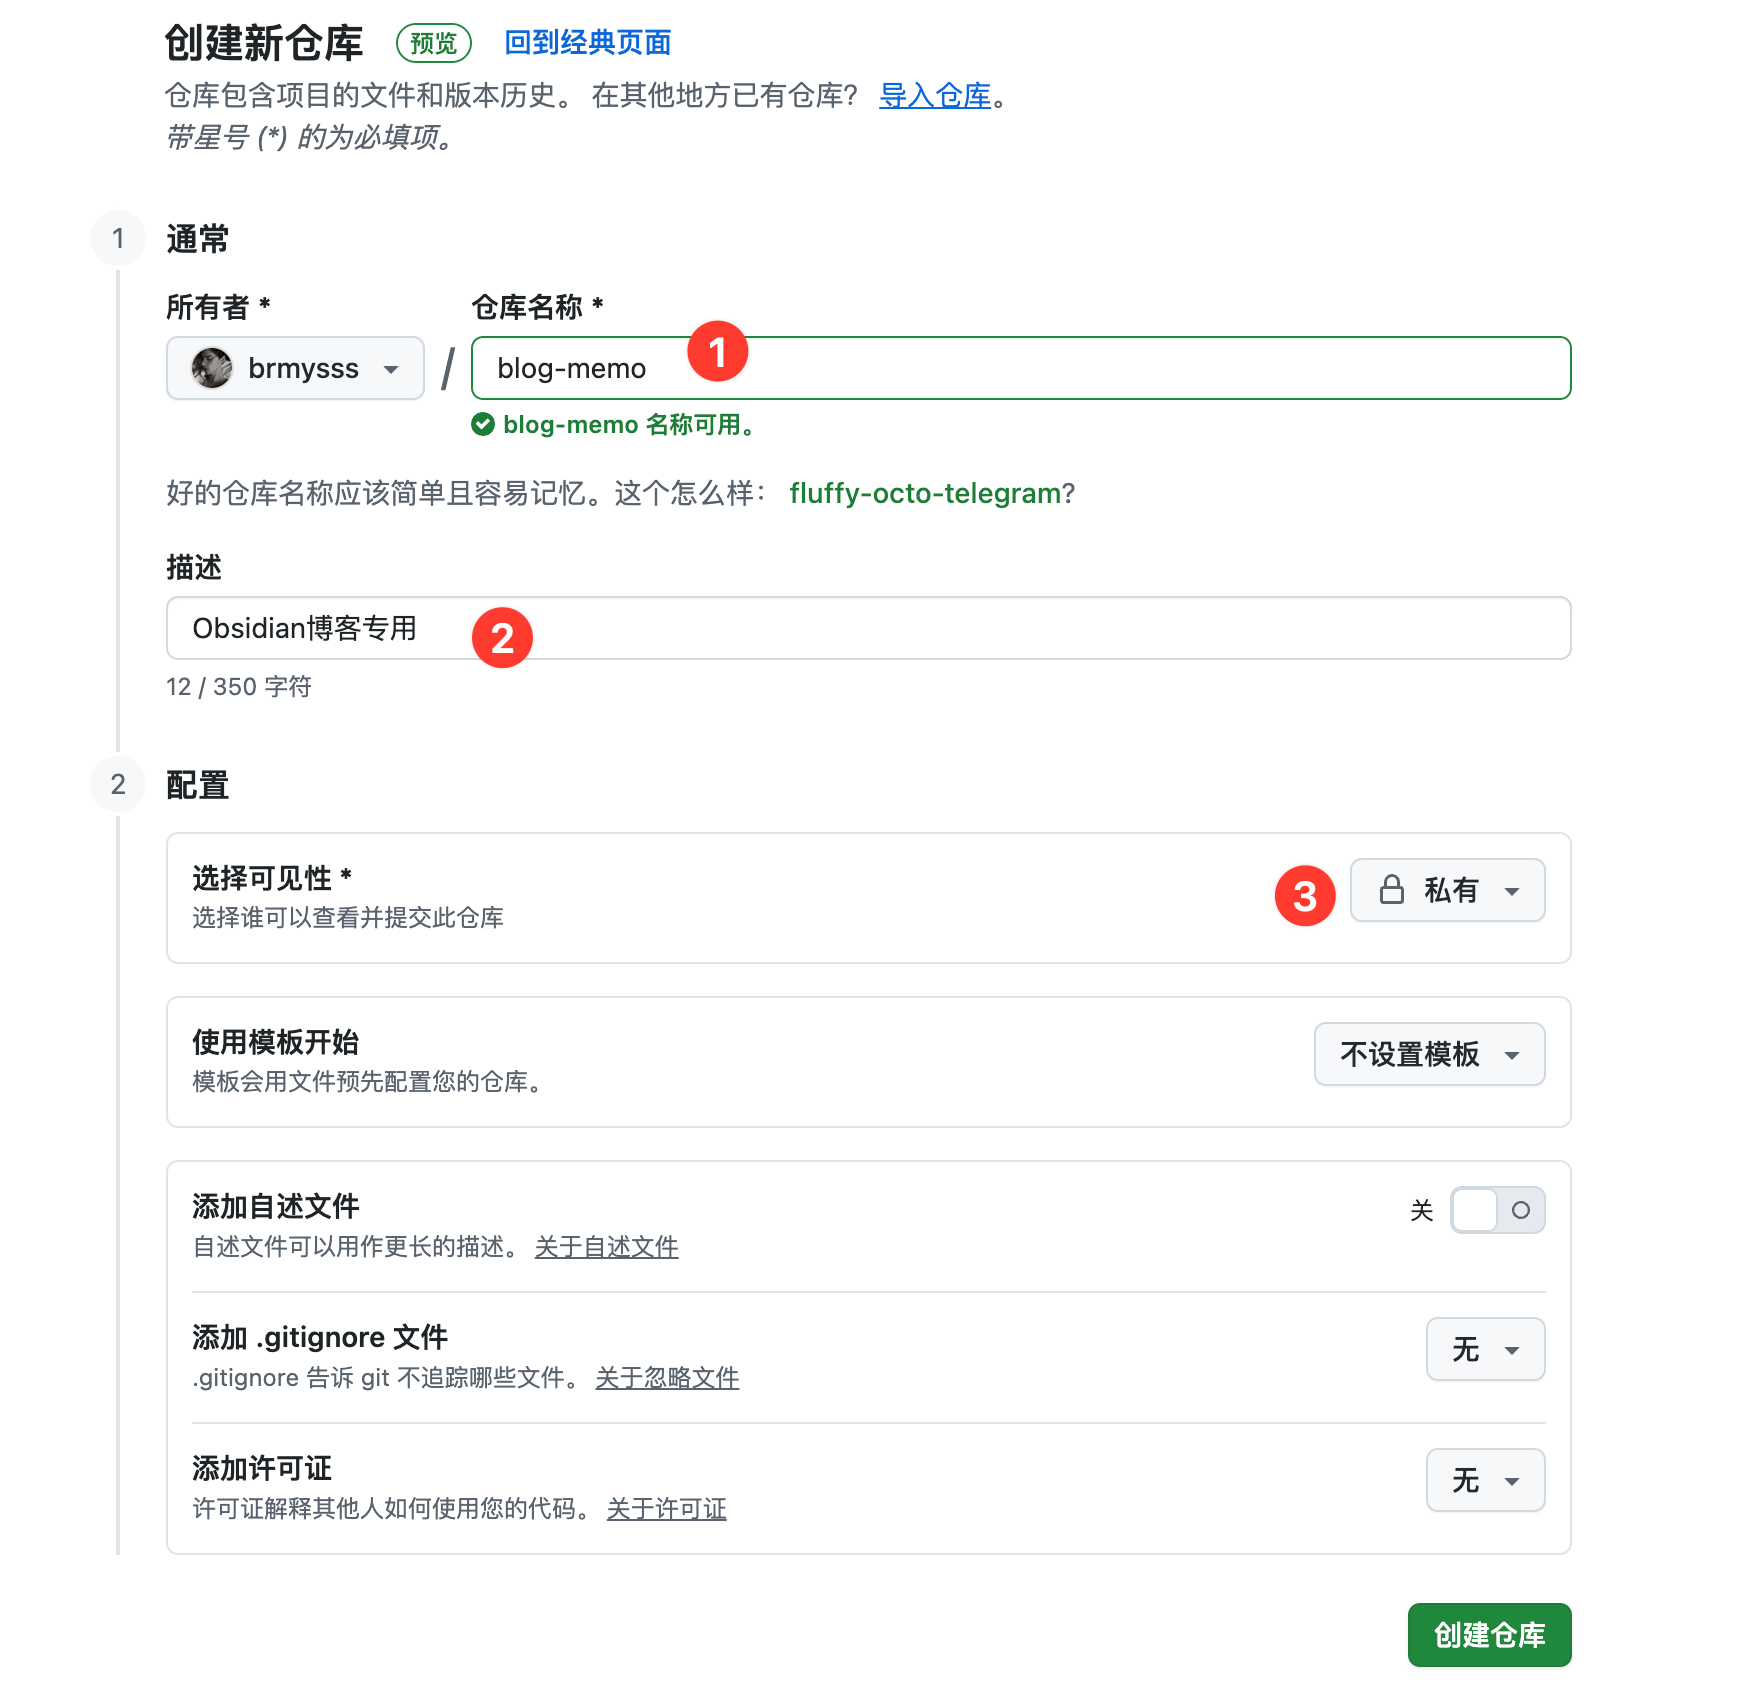Click the 预览 badge
This screenshot has height=1698, width=1750.
pos(434,43)
